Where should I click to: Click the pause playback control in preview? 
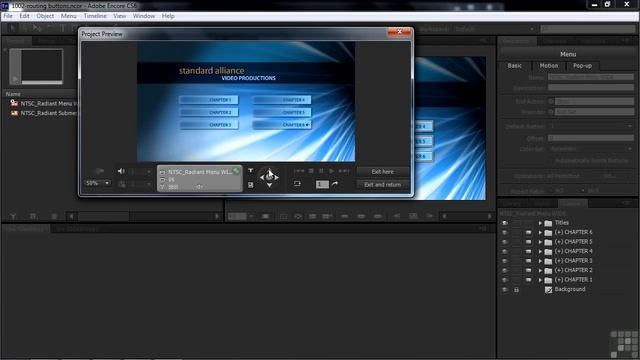coord(321,171)
